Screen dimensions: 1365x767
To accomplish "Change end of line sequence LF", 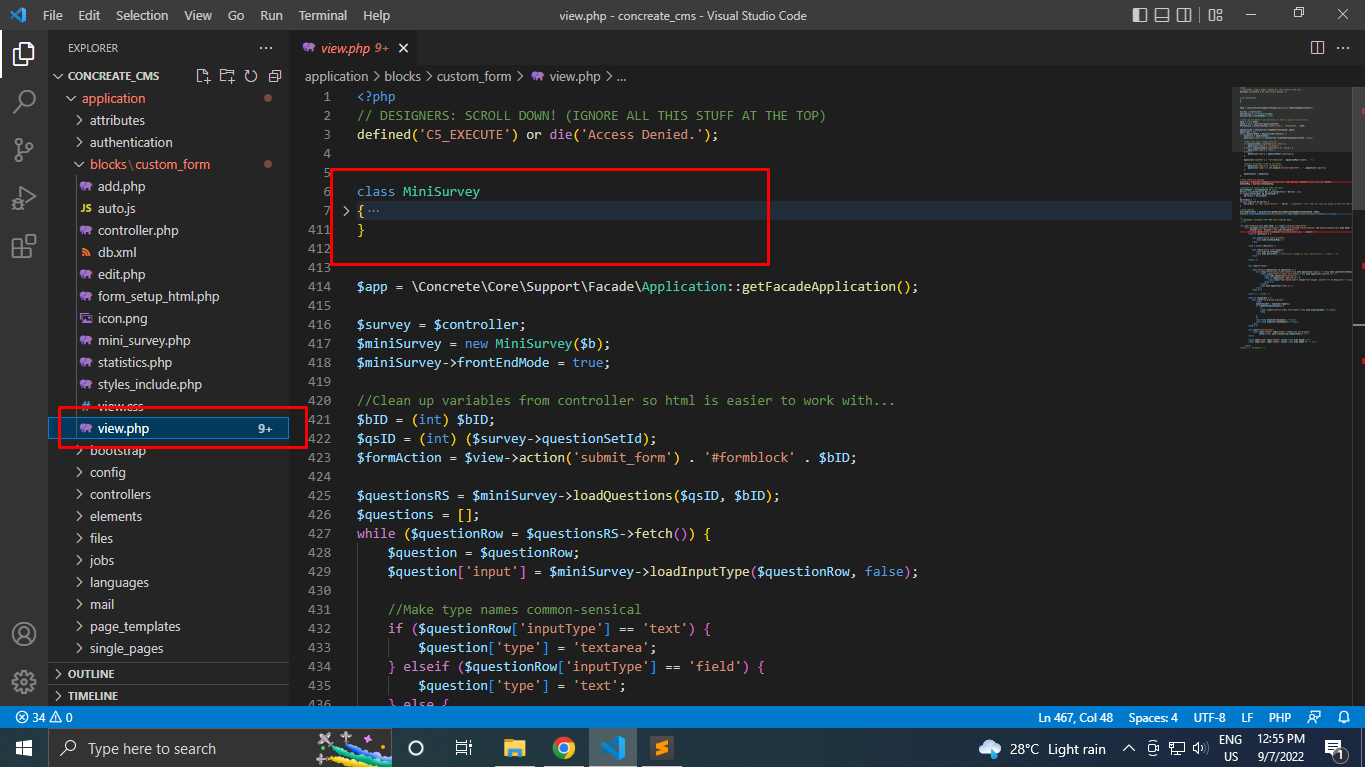I will pyautogui.click(x=1247, y=717).
